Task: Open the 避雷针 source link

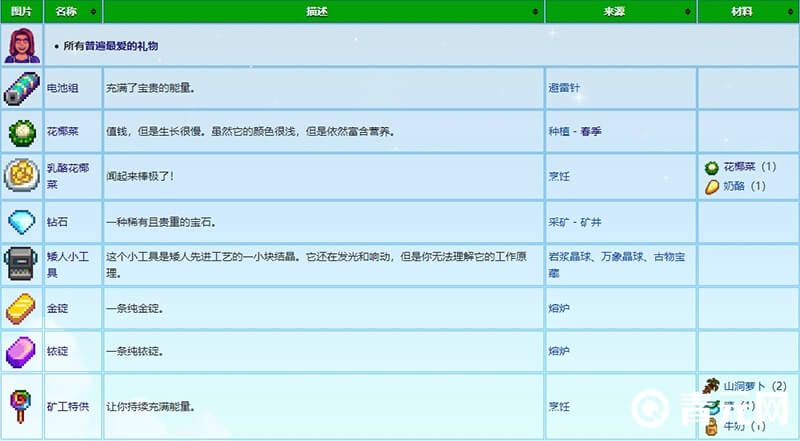Action: (564, 88)
